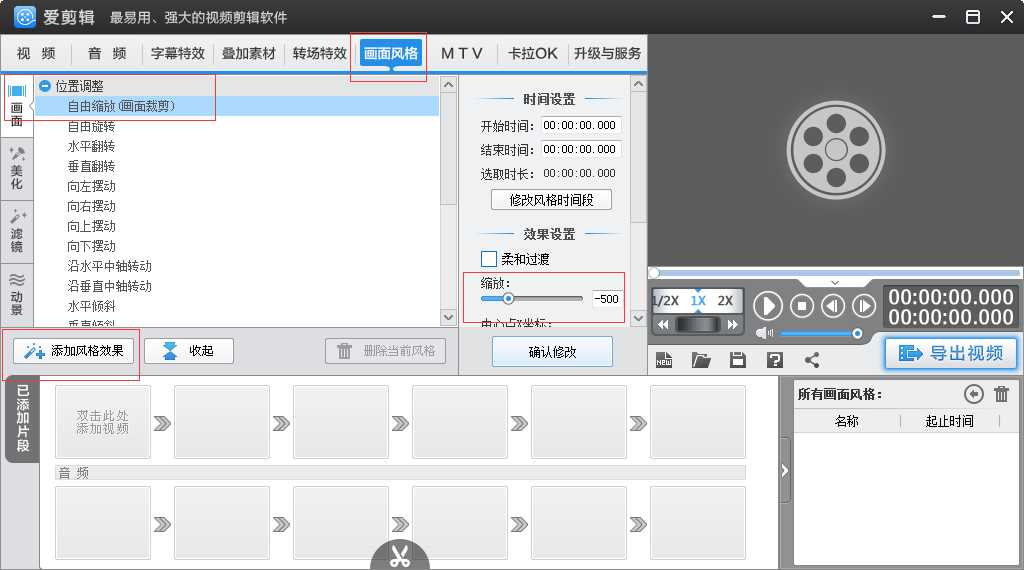Screen dimensions: 1024x570
Task: Select the 美化 sidebar category icon
Action: click(x=17, y=168)
